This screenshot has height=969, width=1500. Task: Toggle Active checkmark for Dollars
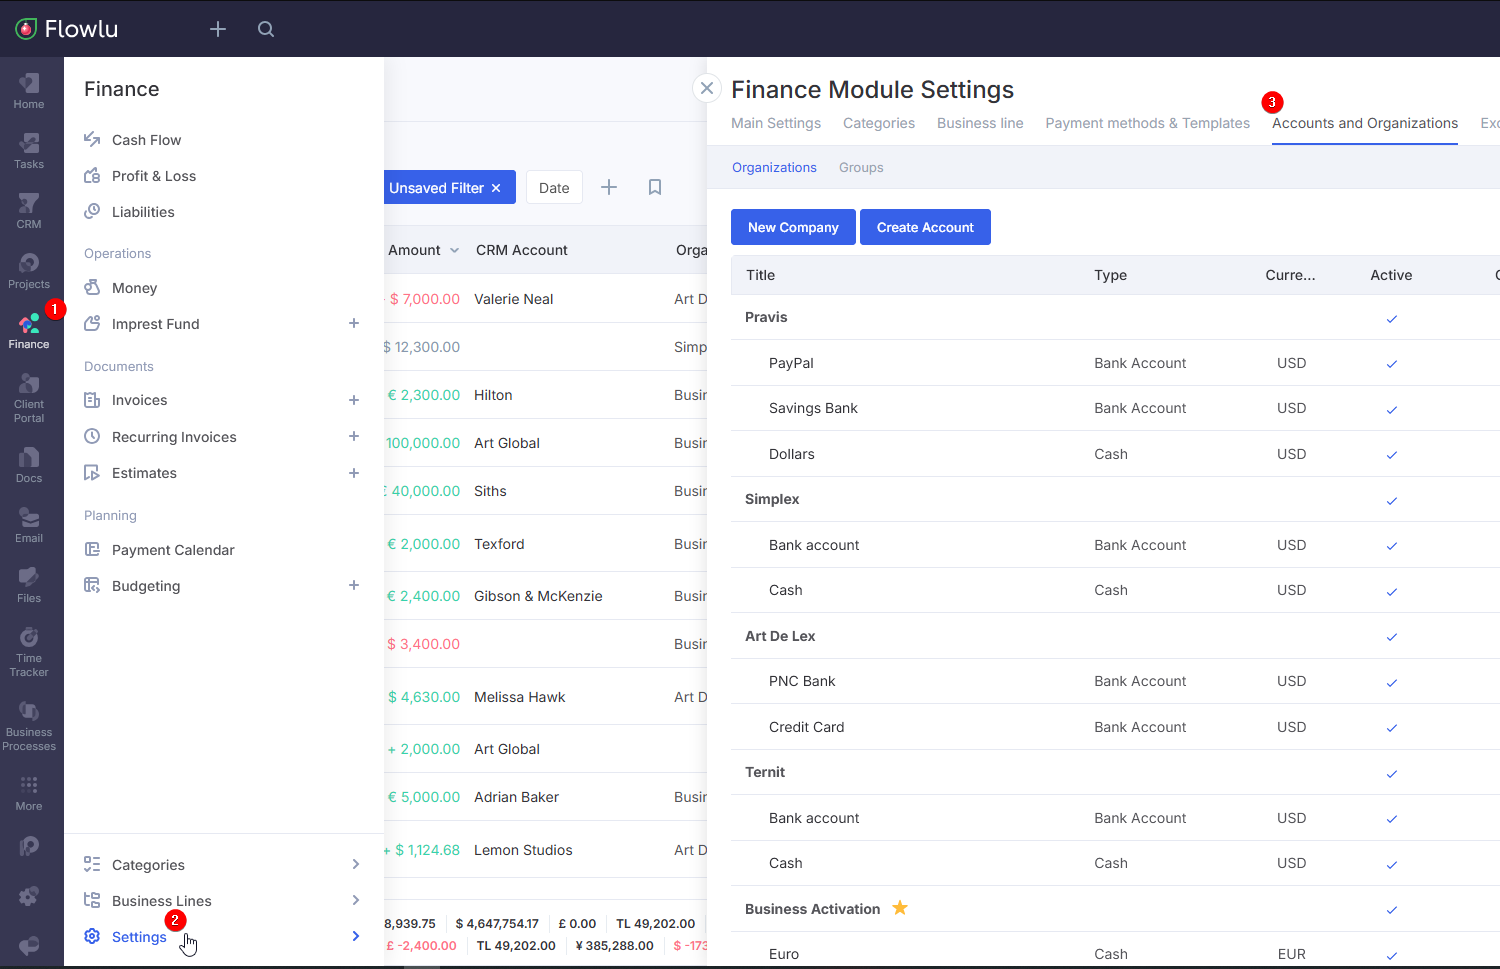(1392, 455)
